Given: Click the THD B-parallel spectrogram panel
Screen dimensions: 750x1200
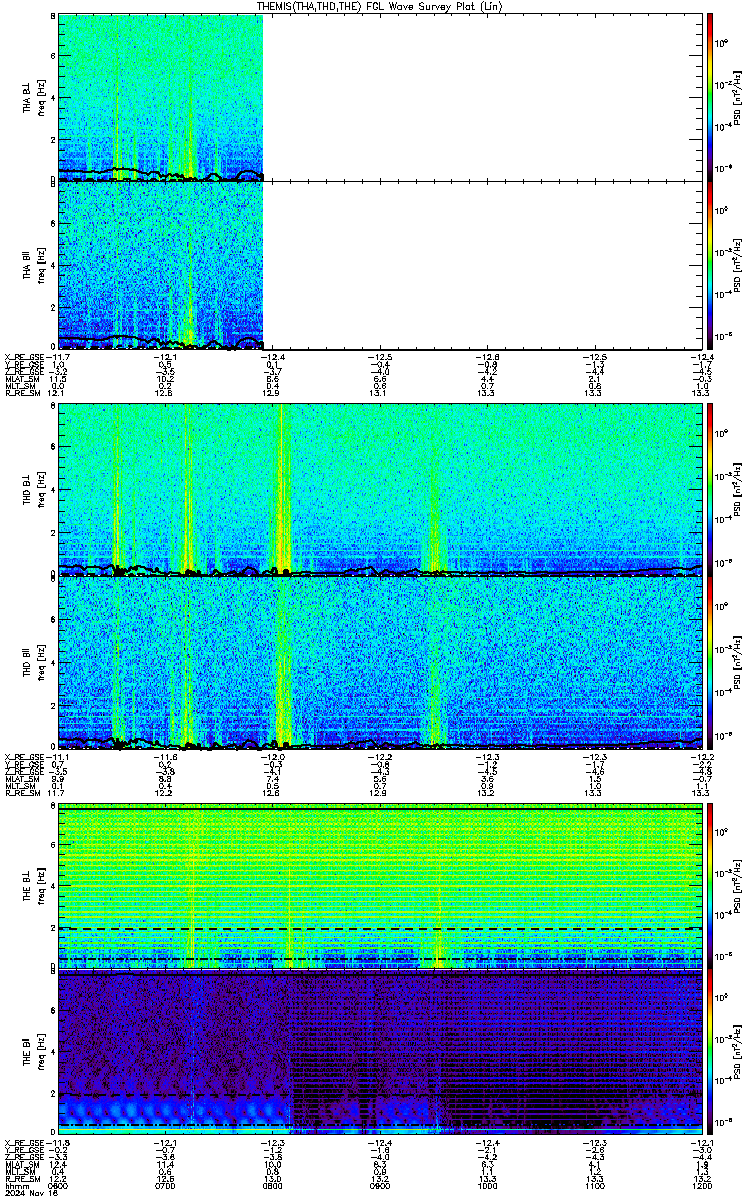Looking at the screenshot, I should (380, 662).
